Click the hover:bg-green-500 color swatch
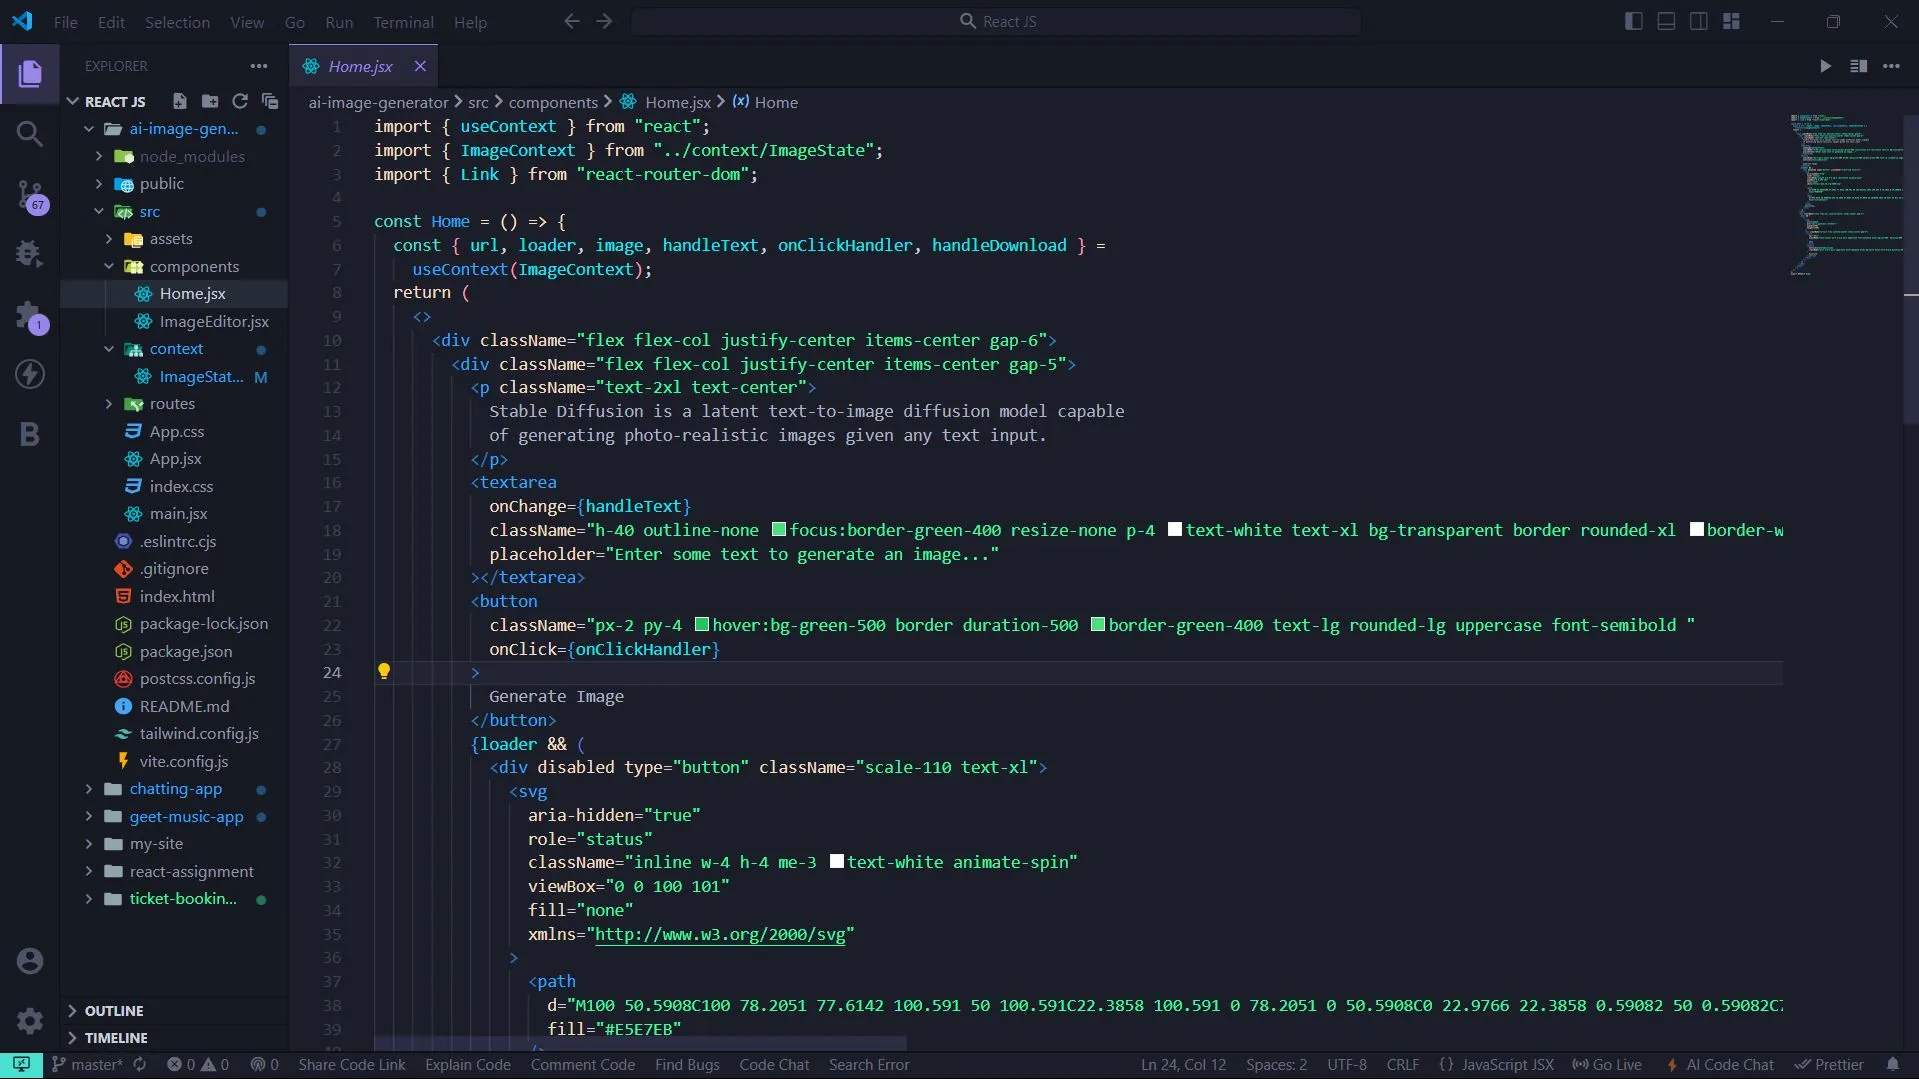Image resolution: width=1919 pixels, height=1079 pixels. click(x=702, y=625)
